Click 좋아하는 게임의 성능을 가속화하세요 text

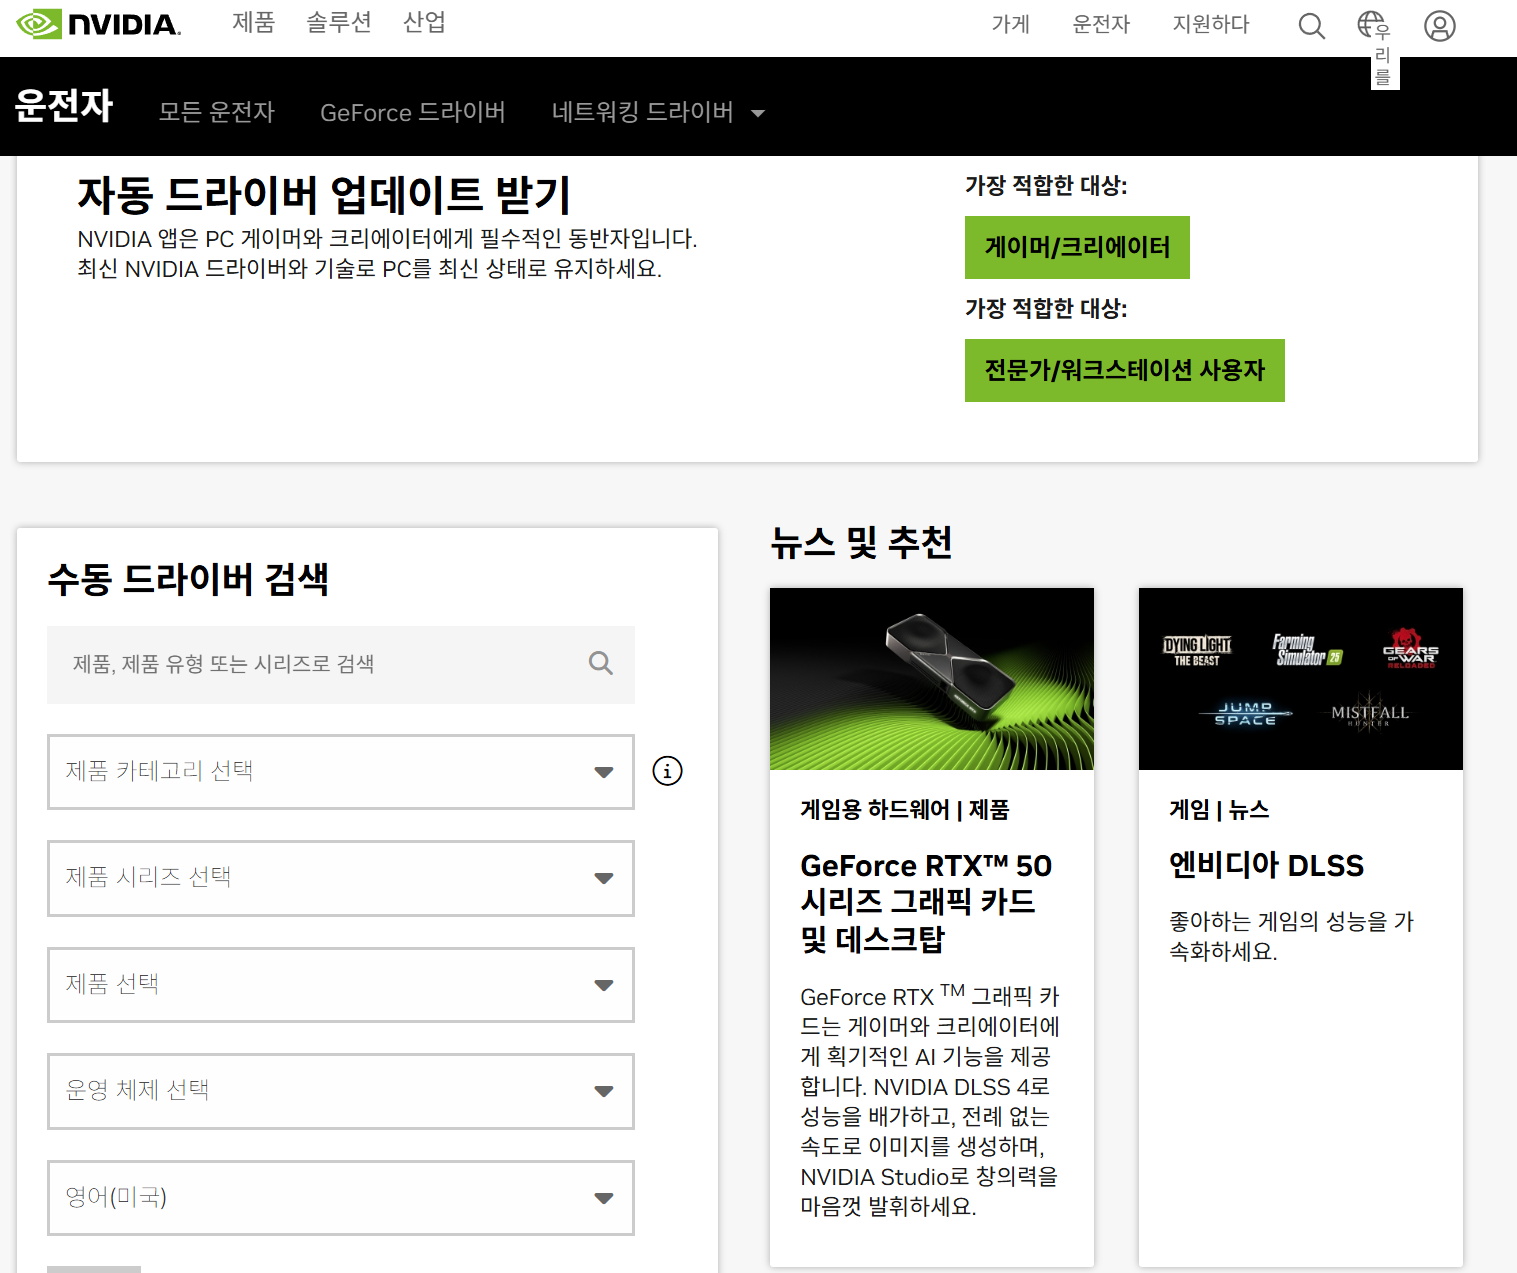click(1291, 936)
